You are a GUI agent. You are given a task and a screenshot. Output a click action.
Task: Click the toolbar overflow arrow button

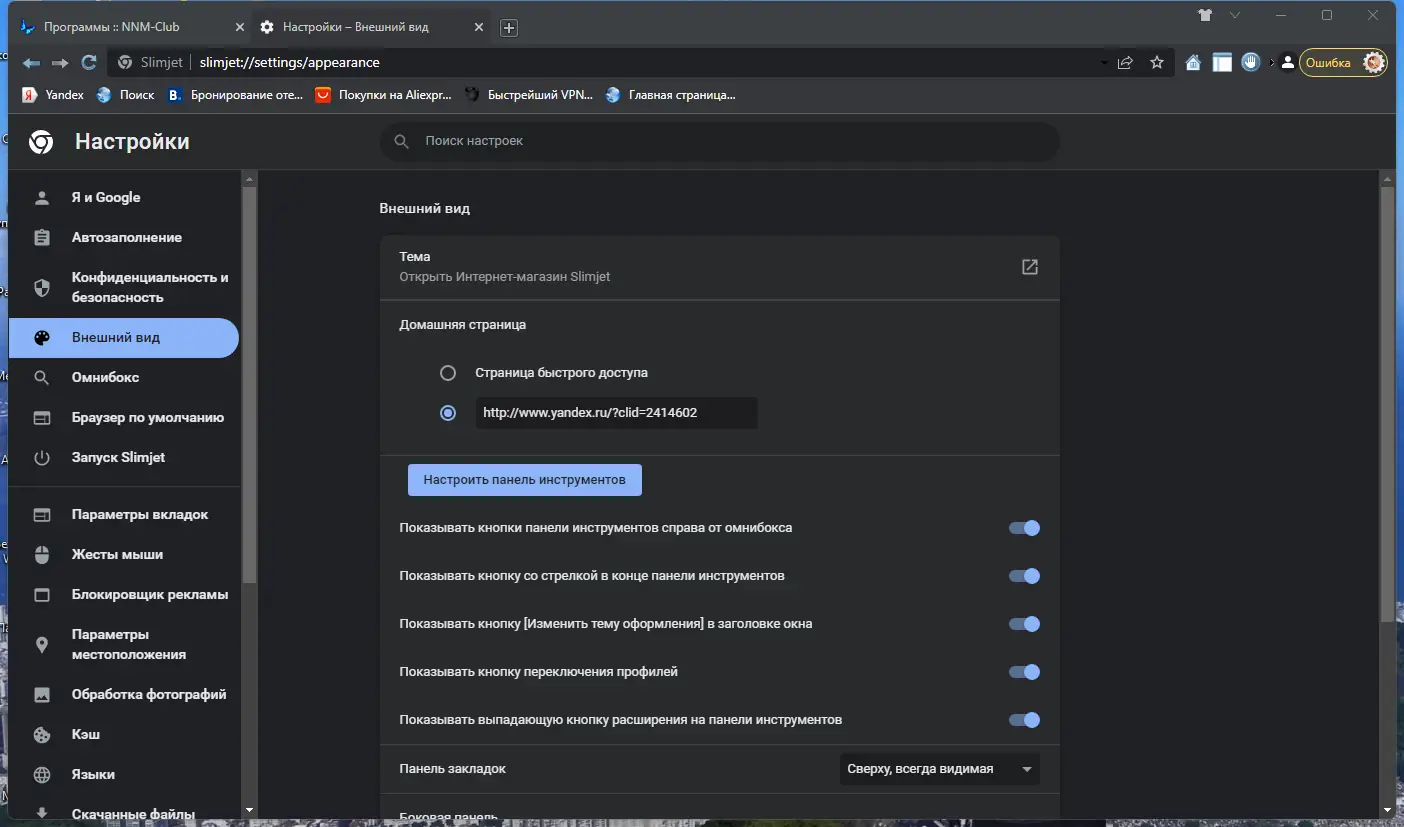pyautogui.click(x=1272, y=63)
